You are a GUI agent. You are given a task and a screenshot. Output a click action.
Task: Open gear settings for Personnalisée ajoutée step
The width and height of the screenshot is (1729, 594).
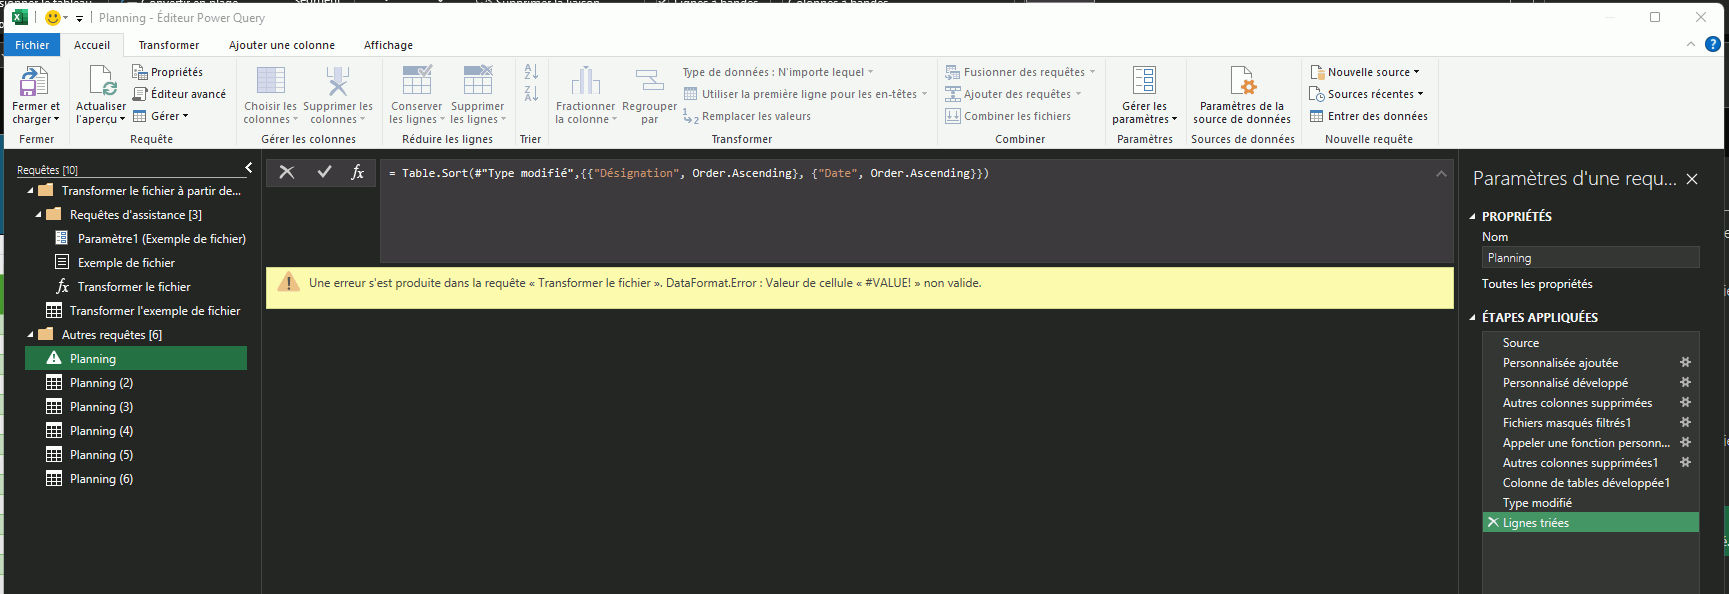click(1685, 362)
